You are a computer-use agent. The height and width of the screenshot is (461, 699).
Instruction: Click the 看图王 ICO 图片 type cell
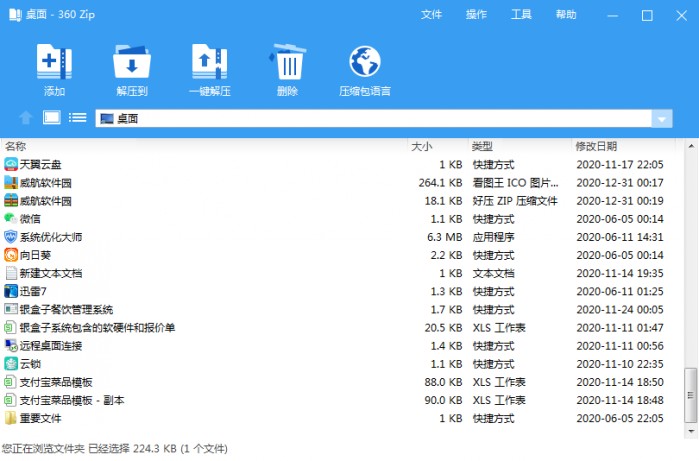[515, 183]
